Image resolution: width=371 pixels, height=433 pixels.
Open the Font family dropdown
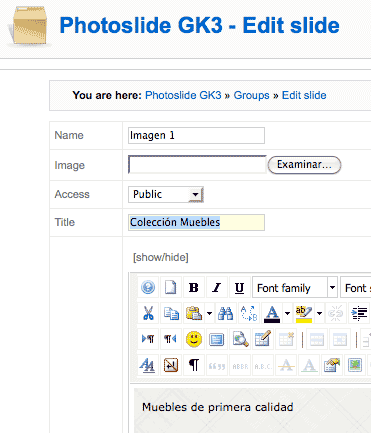(x=295, y=287)
